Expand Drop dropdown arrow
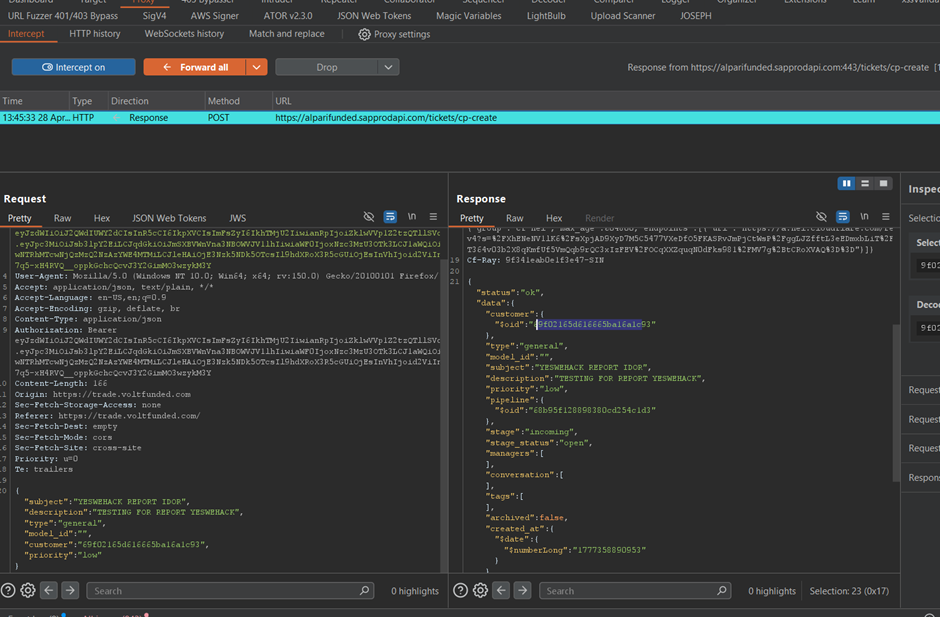Viewport: 940px width, 617px height. (388, 67)
